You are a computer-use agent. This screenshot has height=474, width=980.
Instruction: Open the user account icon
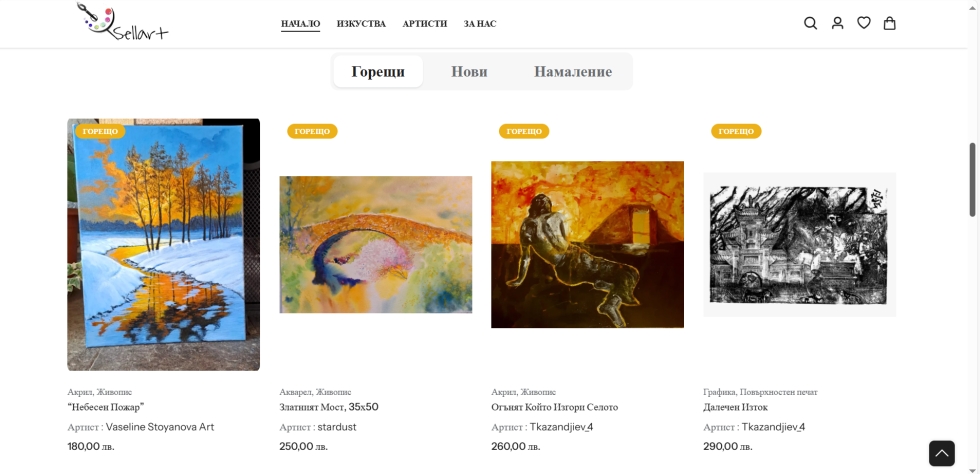click(x=838, y=23)
